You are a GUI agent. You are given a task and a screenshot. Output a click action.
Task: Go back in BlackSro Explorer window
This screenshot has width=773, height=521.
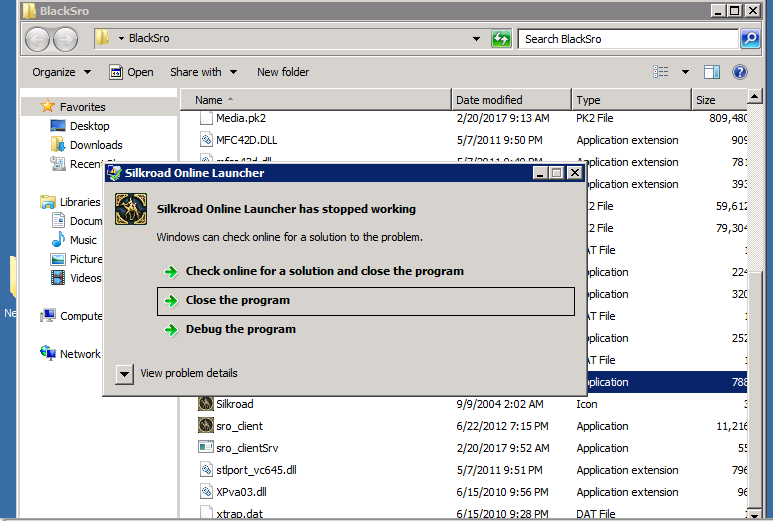pos(37,39)
